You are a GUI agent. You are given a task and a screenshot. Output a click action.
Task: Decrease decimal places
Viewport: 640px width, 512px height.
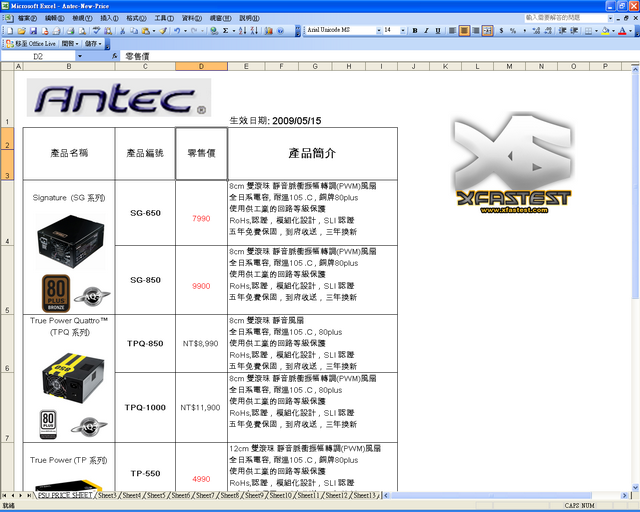[x=548, y=31]
